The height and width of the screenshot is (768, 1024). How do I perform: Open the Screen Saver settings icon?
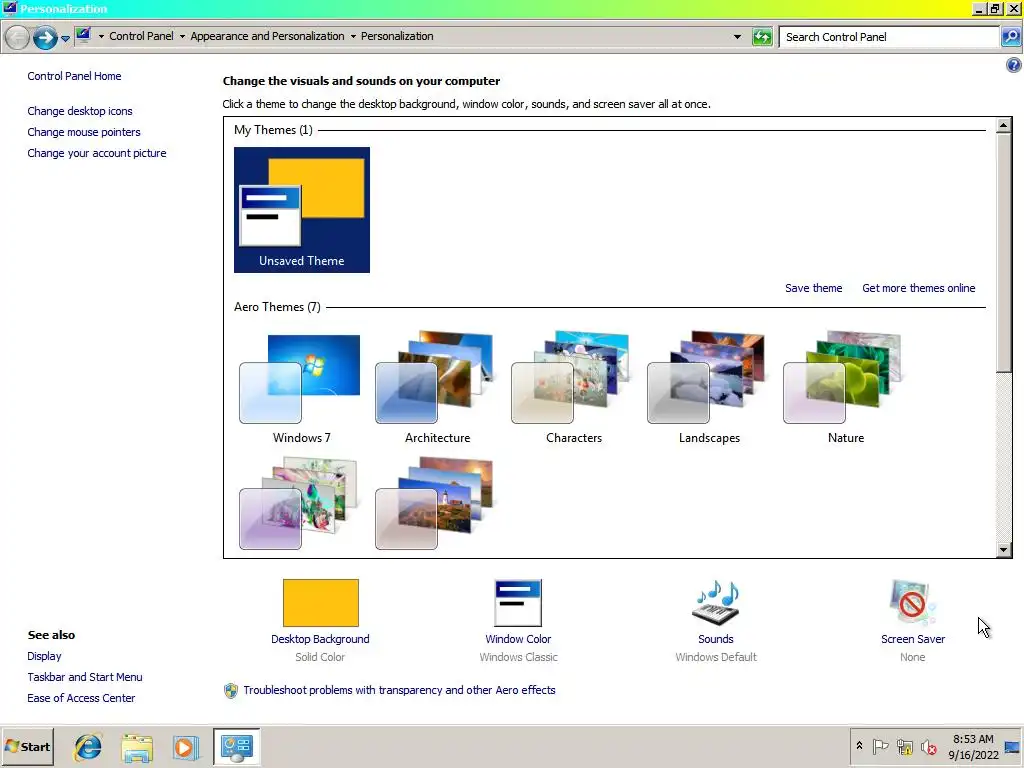click(x=912, y=602)
